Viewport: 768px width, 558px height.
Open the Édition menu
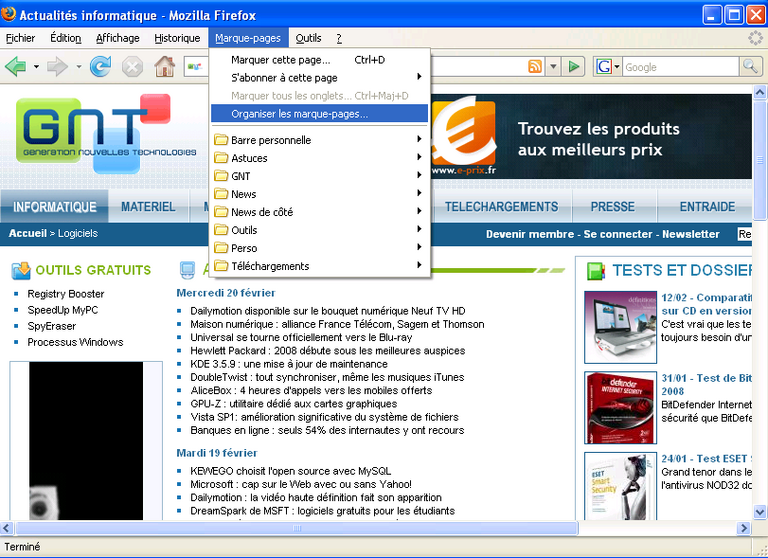pyautogui.click(x=66, y=38)
